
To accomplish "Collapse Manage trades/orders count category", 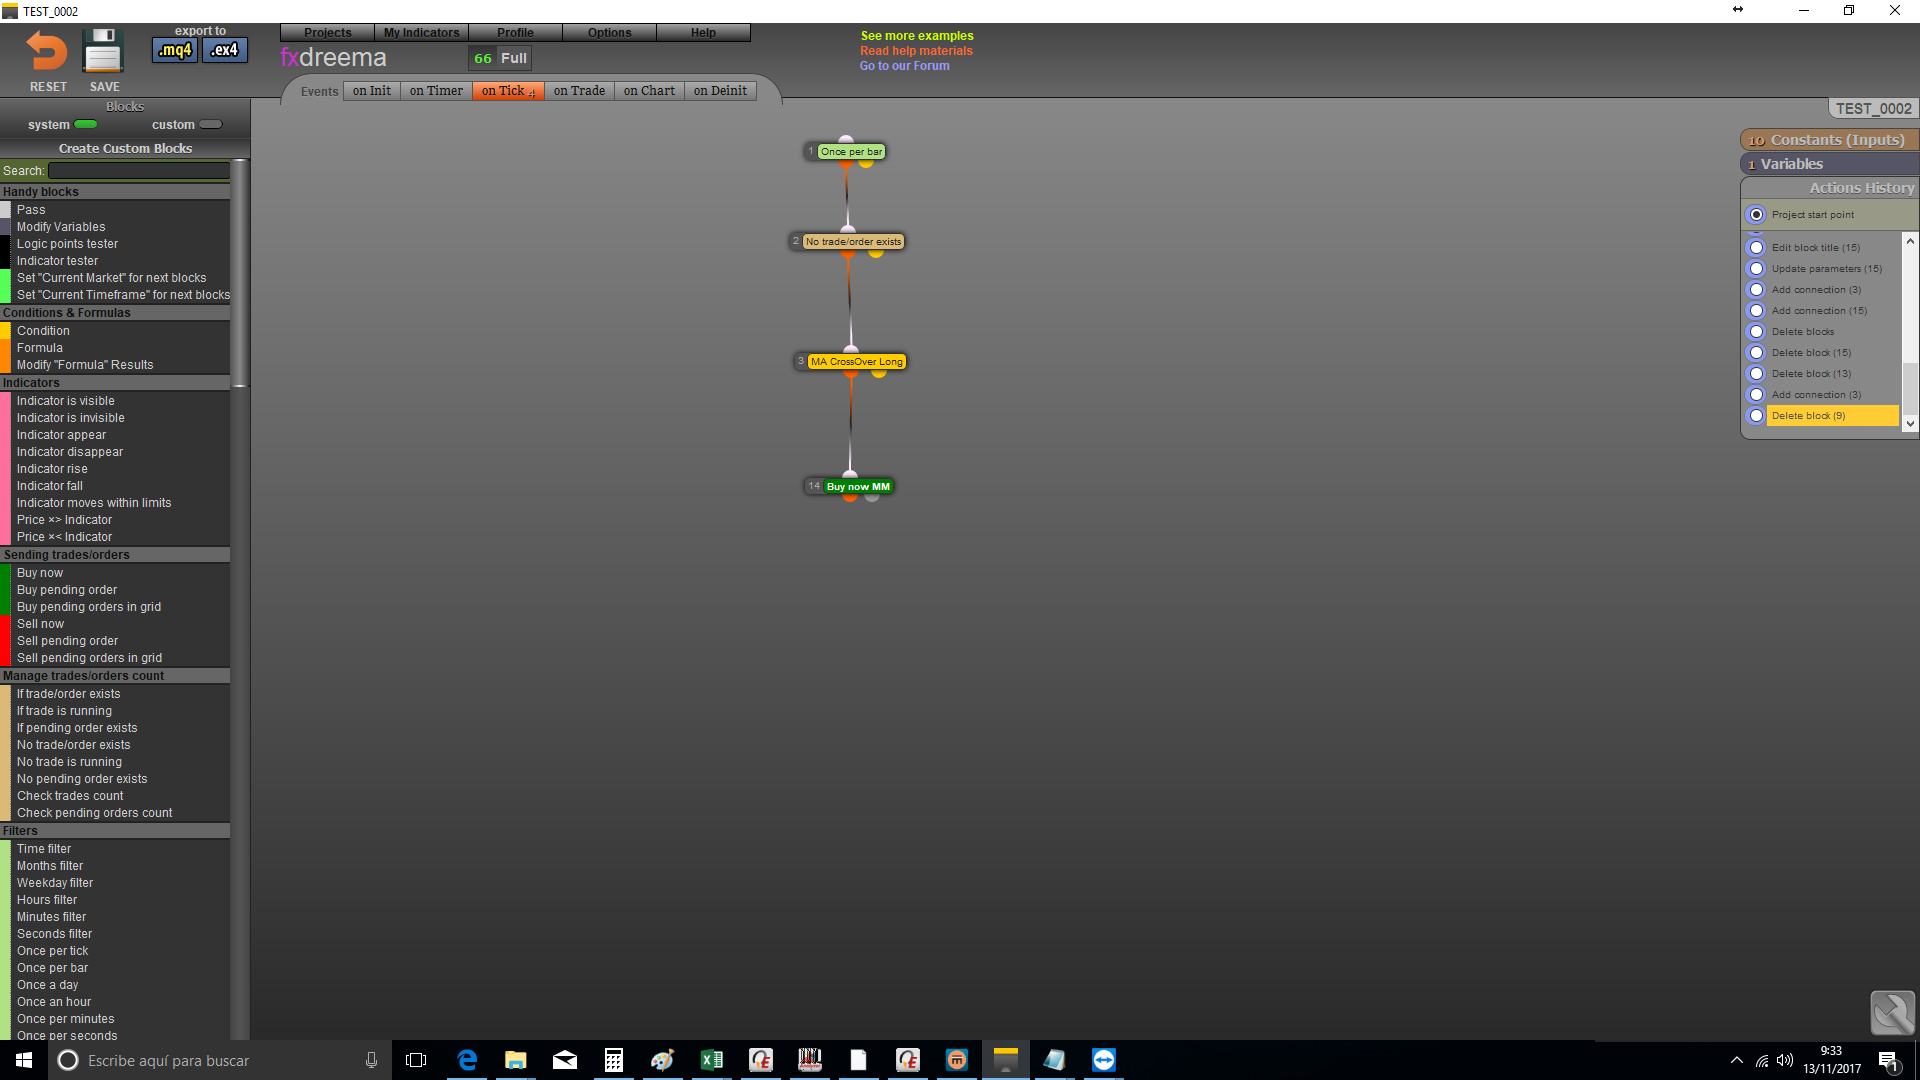I will (115, 676).
